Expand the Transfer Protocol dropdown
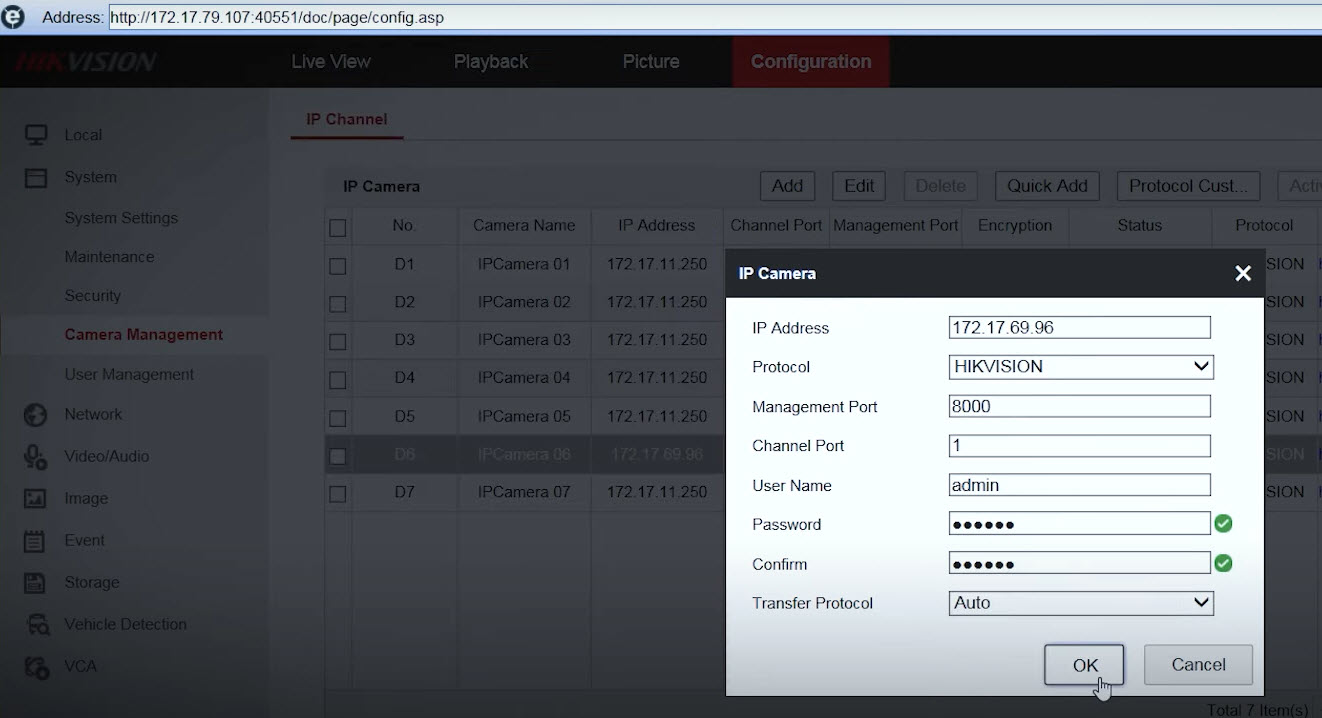The width and height of the screenshot is (1322, 718). (x=1080, y=603)
